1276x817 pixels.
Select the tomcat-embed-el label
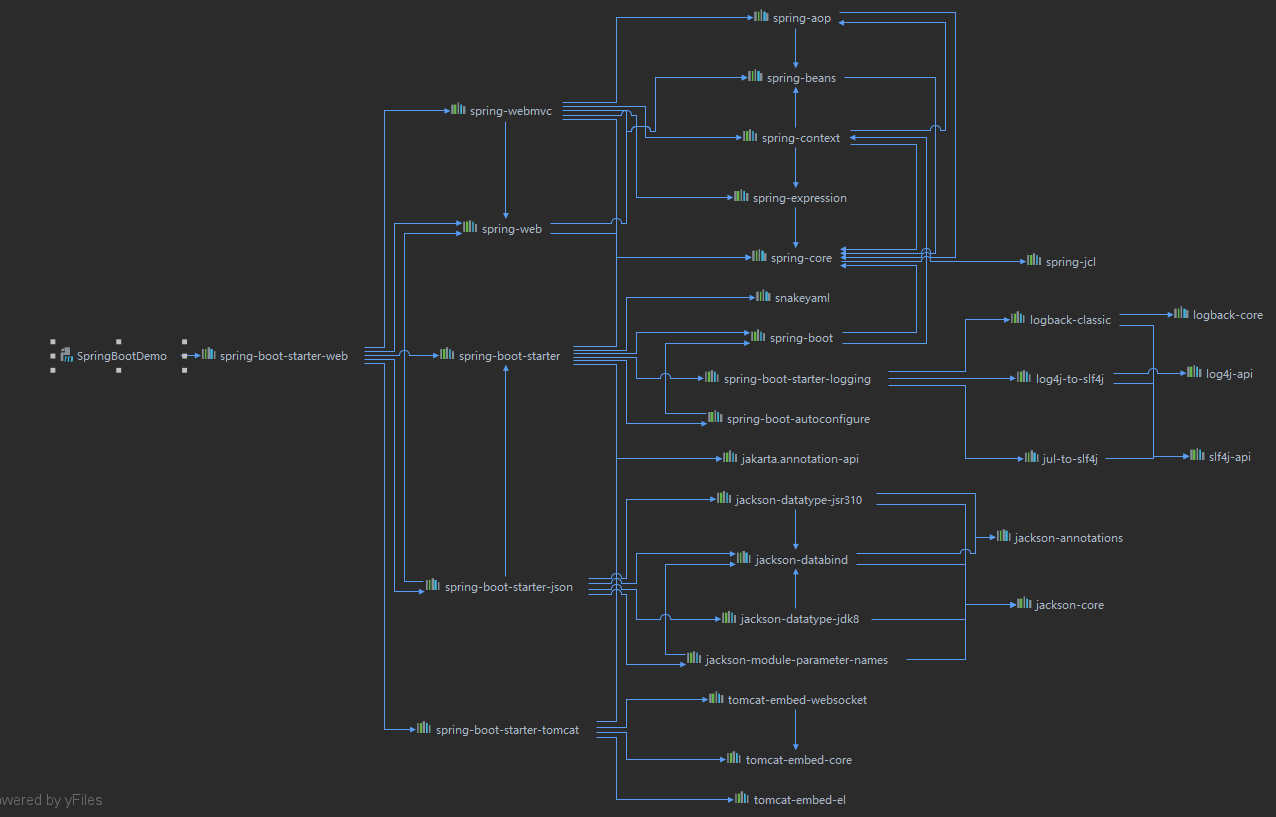[800, 799]
